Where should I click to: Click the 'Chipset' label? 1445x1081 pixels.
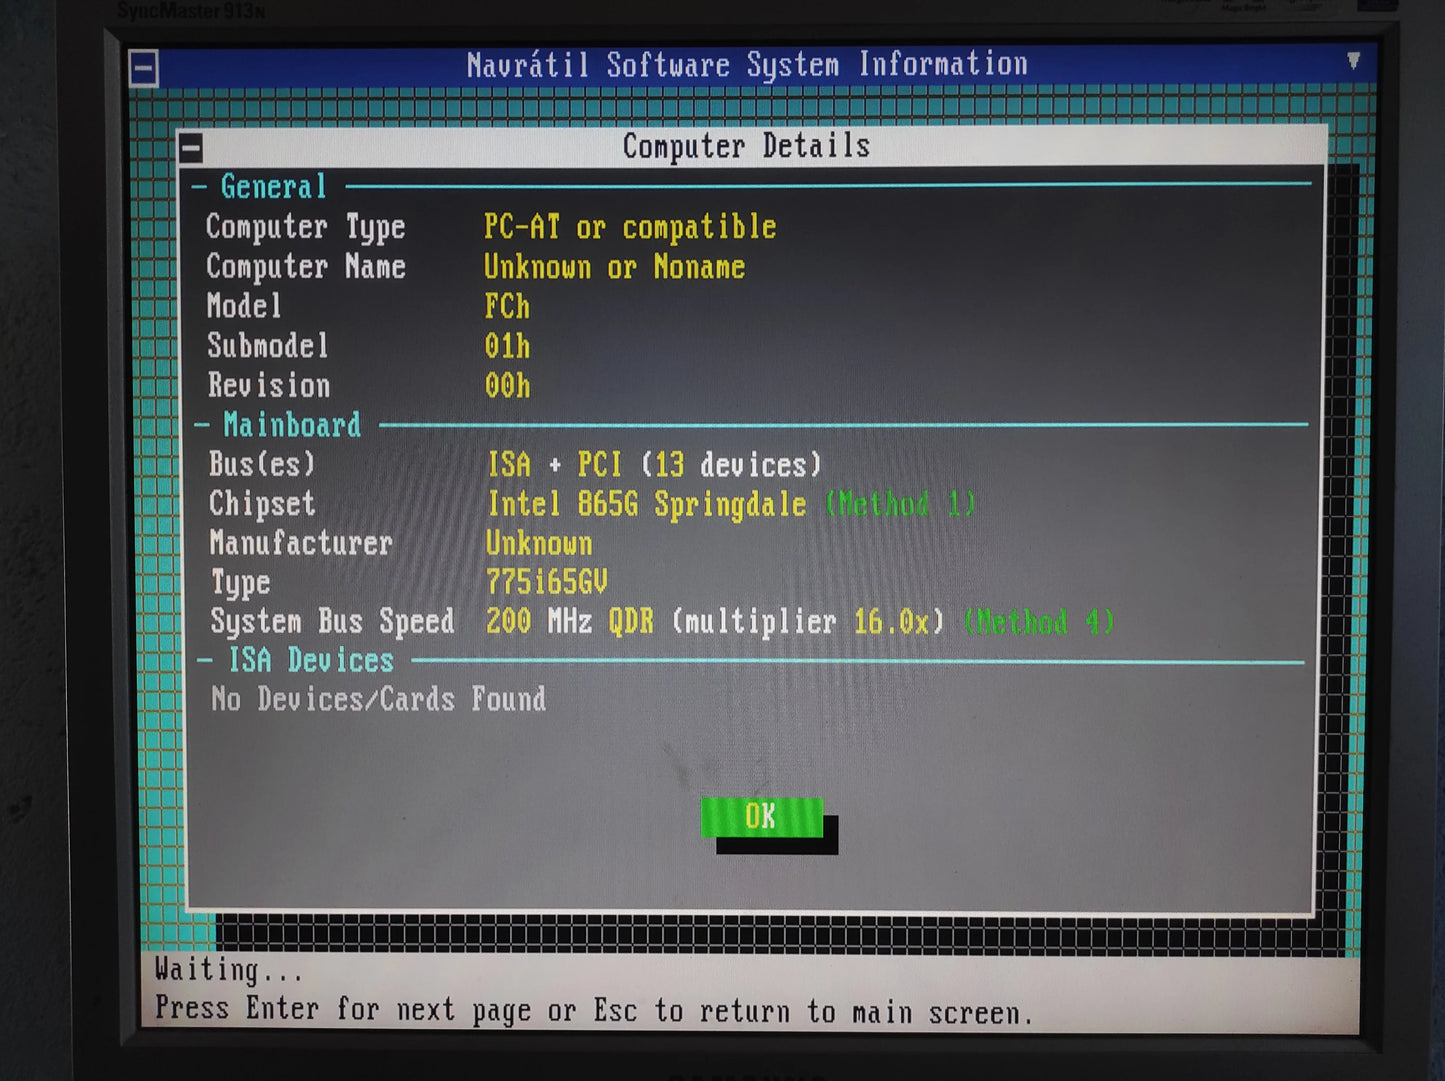[x=262, y=504]
